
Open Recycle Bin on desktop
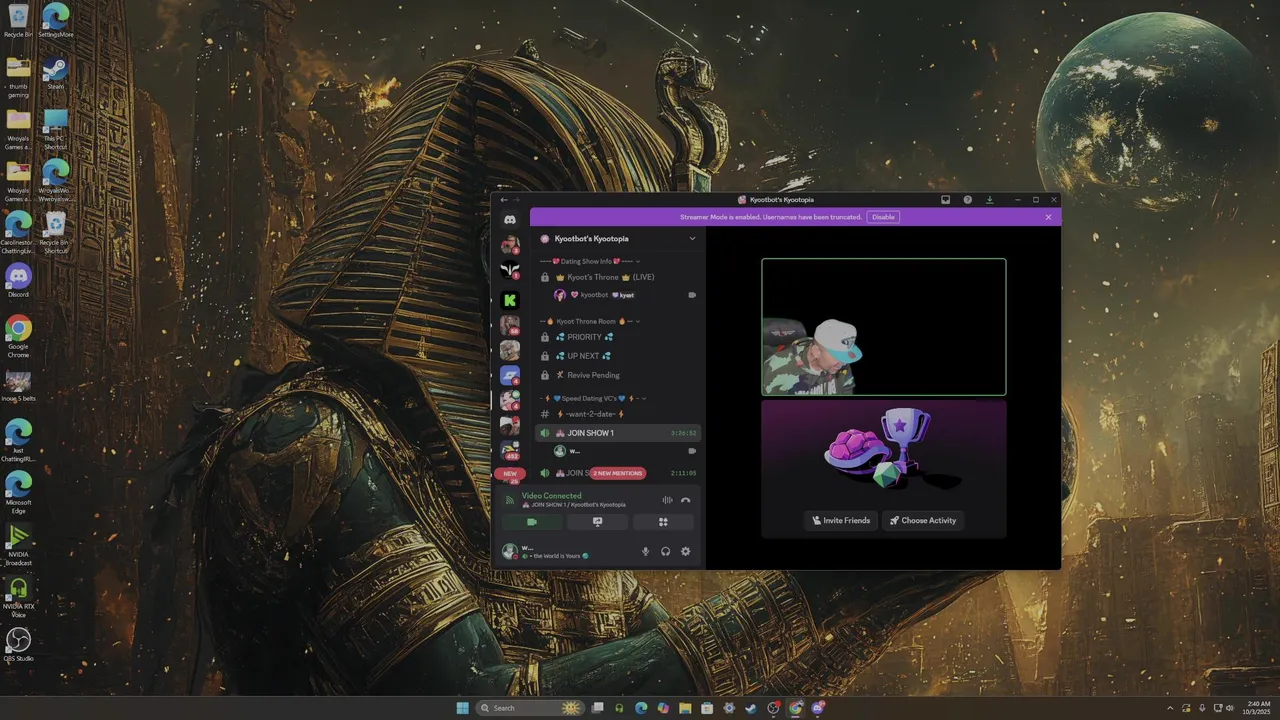click(x=18, y=22)
